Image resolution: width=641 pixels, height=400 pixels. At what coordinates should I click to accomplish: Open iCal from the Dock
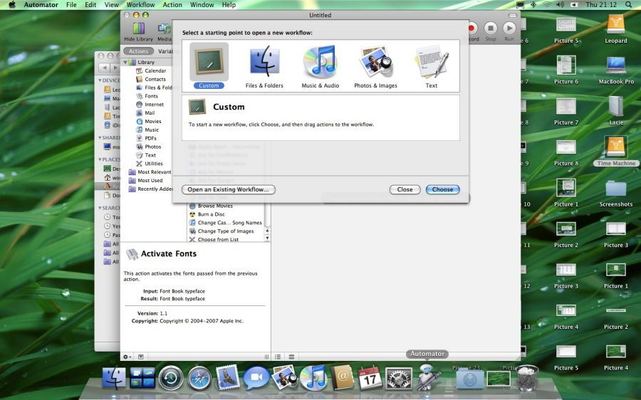(370, 378)
